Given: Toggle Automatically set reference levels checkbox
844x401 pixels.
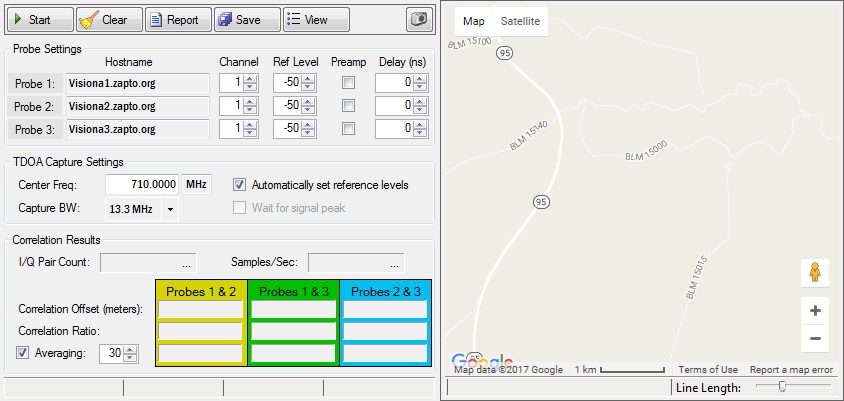Looking at the screenshot, I should click(x=240, y=185).
